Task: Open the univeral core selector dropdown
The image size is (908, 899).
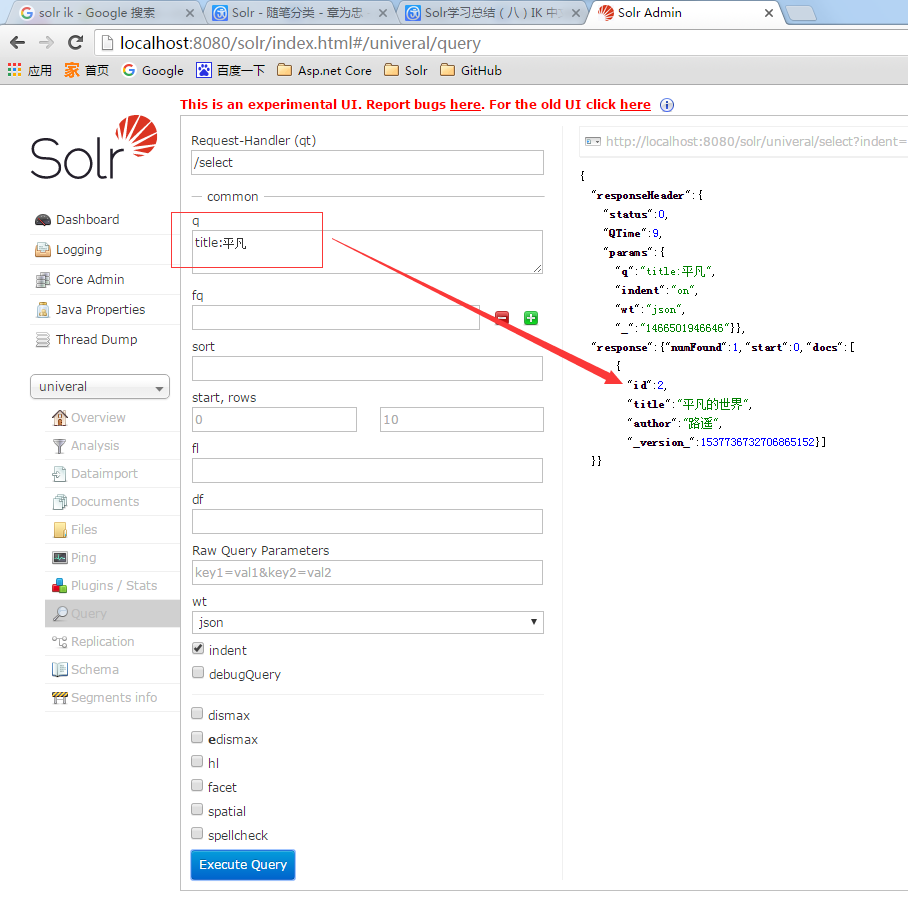Action: (x=100, y=387)
